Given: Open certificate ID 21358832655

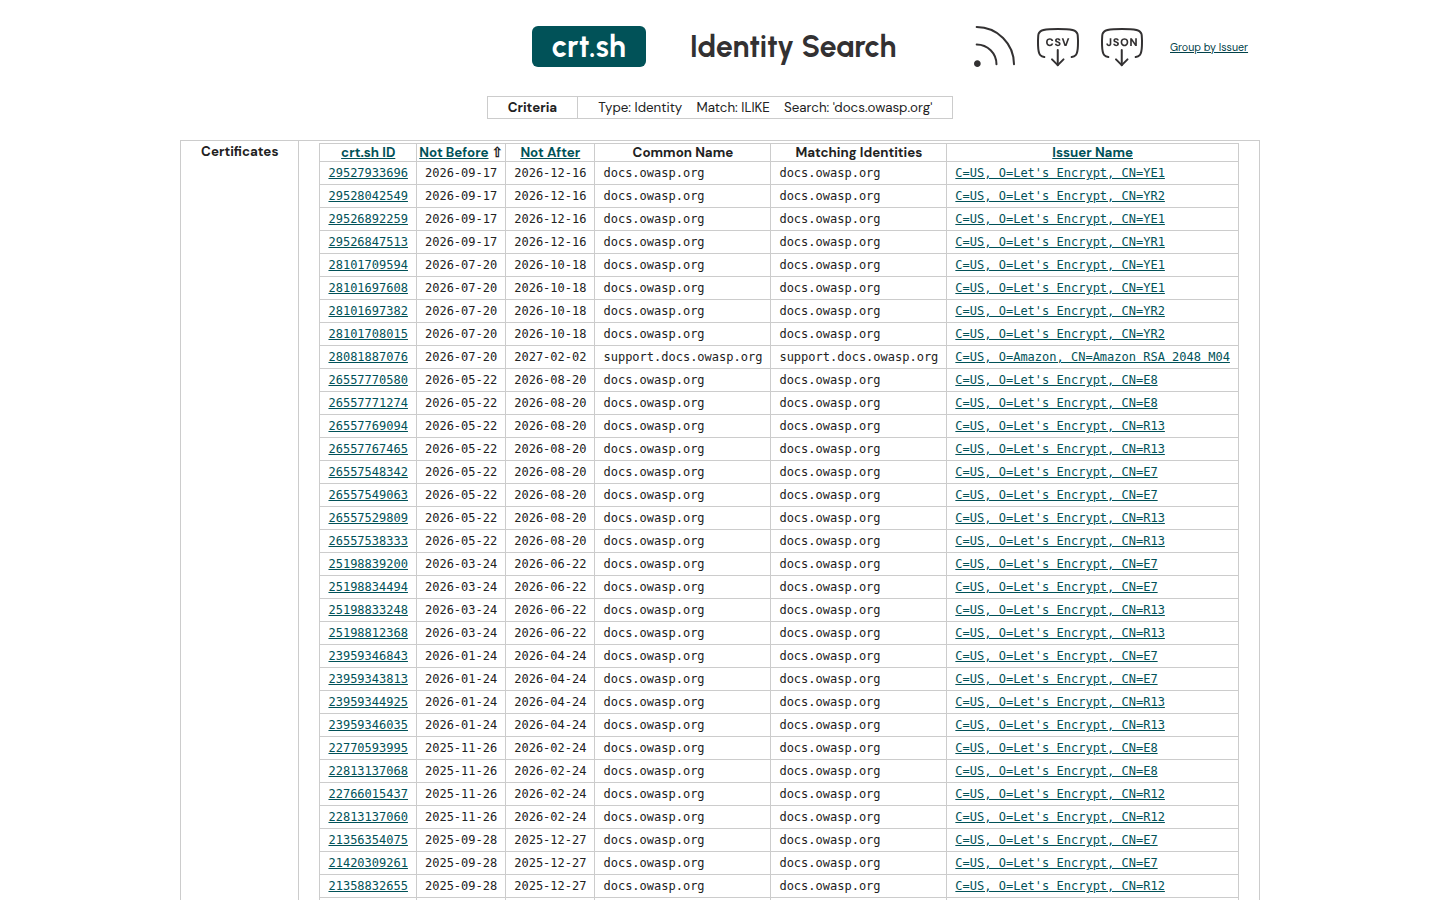Looking at the screenshot, I should pyautogui.click(x=368, y=886).
